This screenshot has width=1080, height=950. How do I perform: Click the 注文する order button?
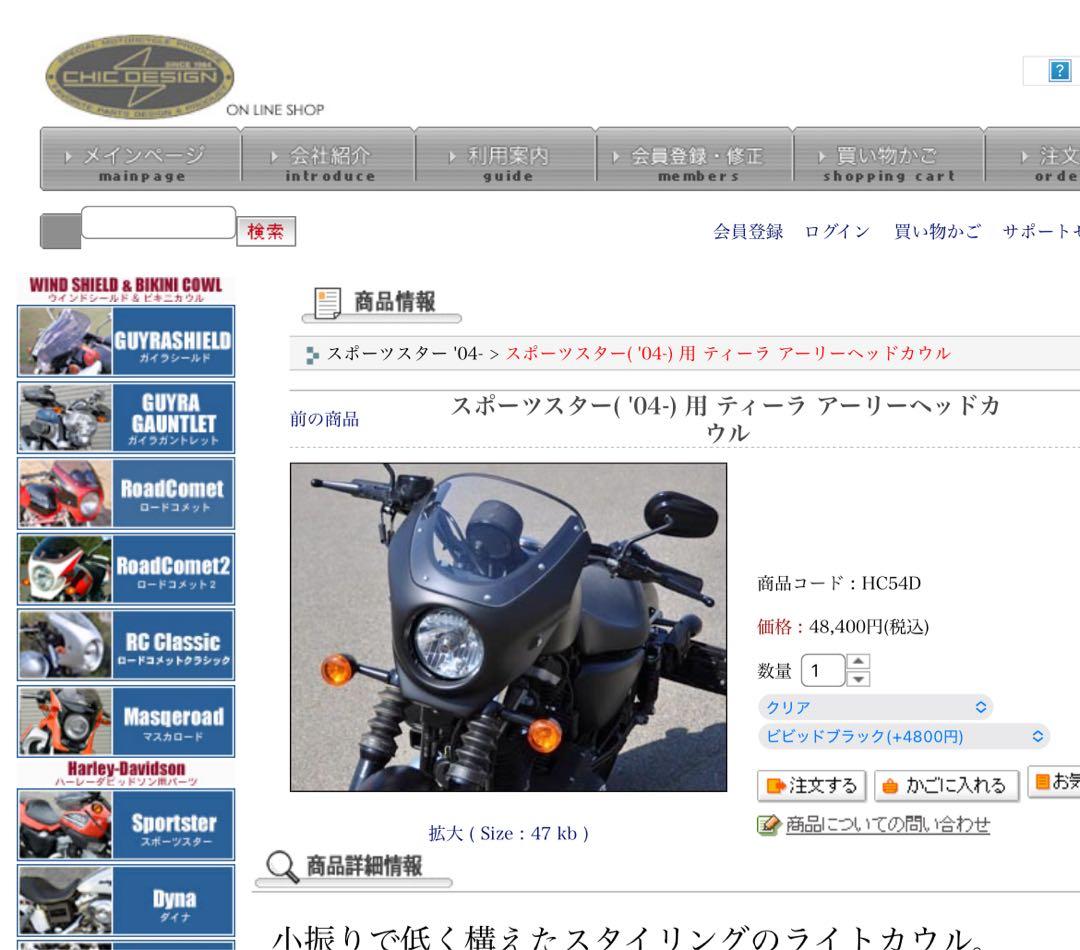(x=812, y=786)
